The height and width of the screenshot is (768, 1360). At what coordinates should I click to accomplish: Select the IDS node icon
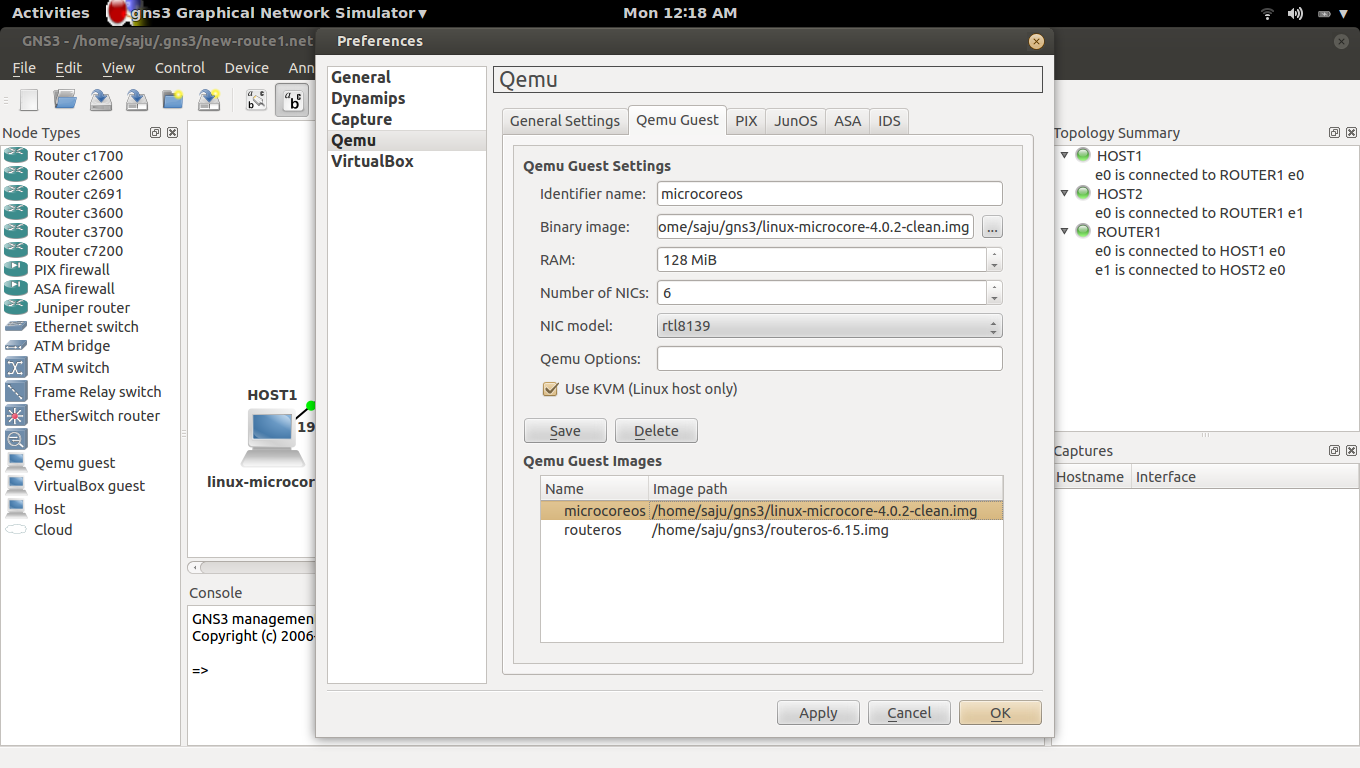[16, 440]
